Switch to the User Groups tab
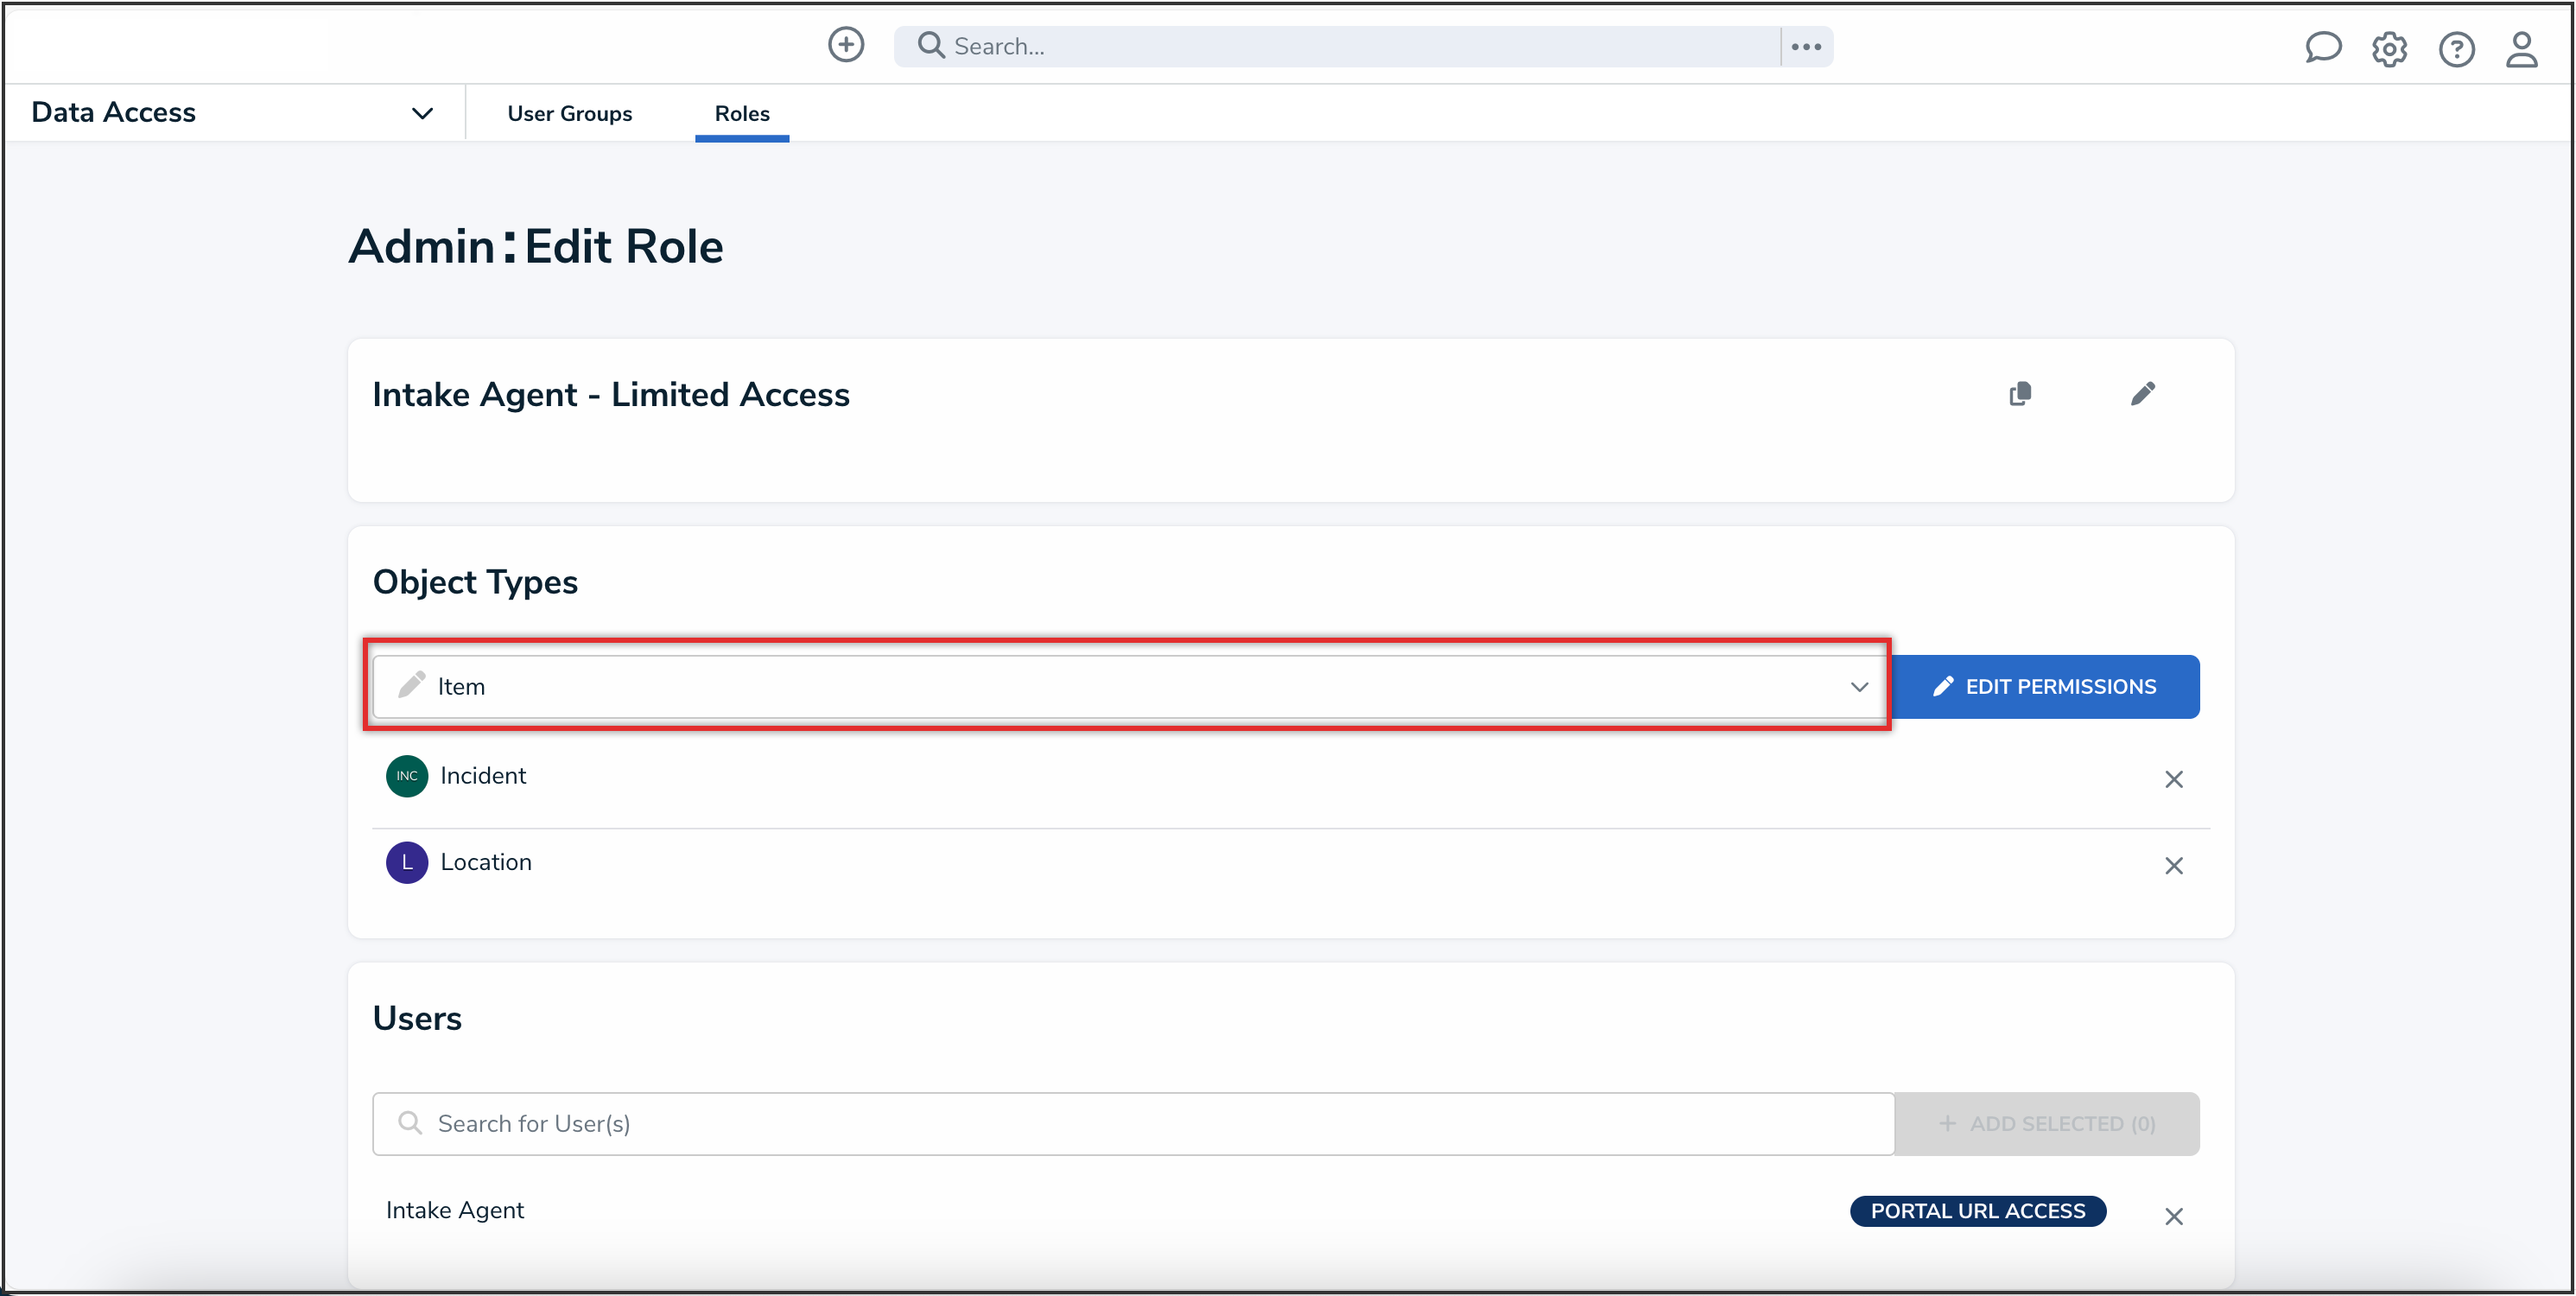Image resolution: width=2576 pixels, height=1296 pixels. (x=569, y=114)
